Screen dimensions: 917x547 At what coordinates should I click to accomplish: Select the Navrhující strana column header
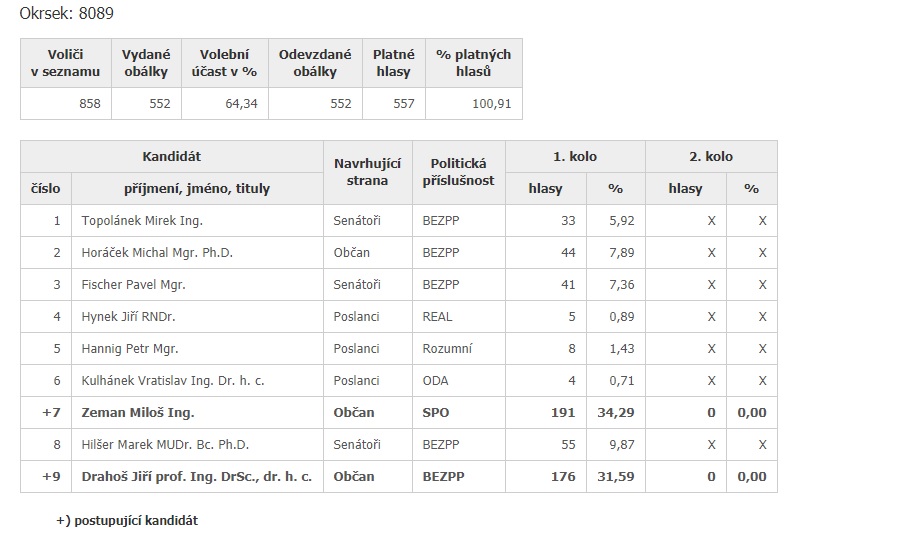point(367,172)
